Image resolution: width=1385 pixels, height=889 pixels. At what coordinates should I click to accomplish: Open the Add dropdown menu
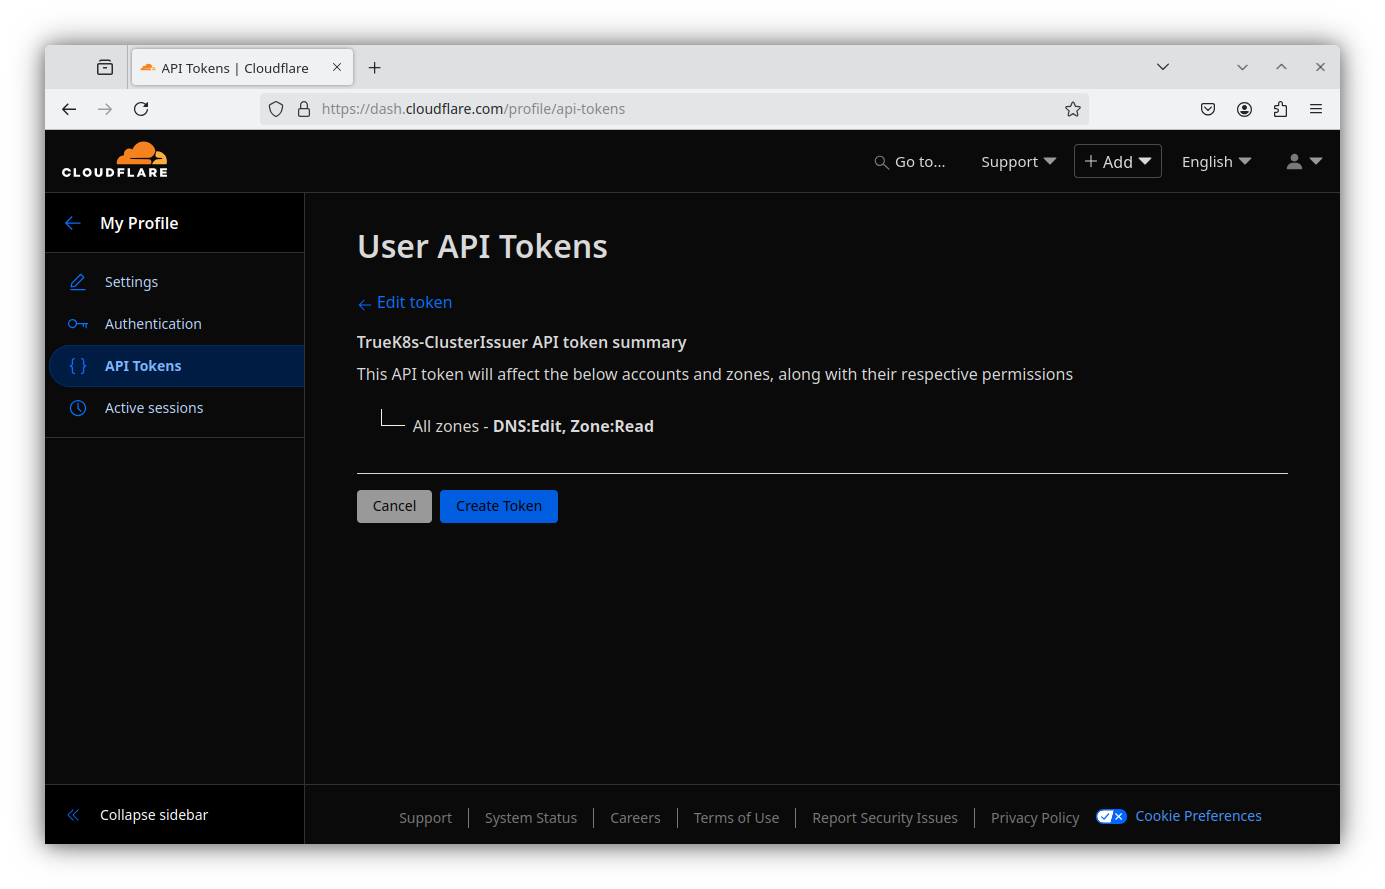[1117, 162]
